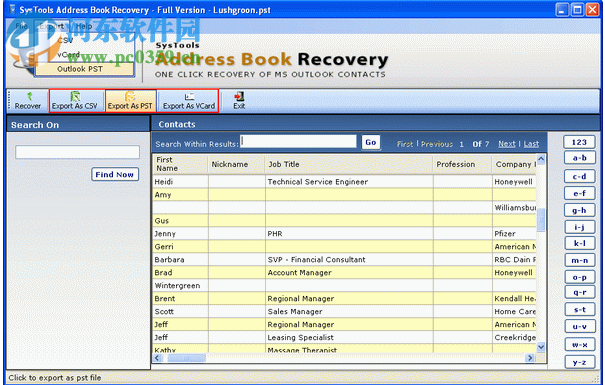Select the Gus contact row
The width and height of the screenshot is (605, 385).
pyautogui.click(x=345, y=221)
